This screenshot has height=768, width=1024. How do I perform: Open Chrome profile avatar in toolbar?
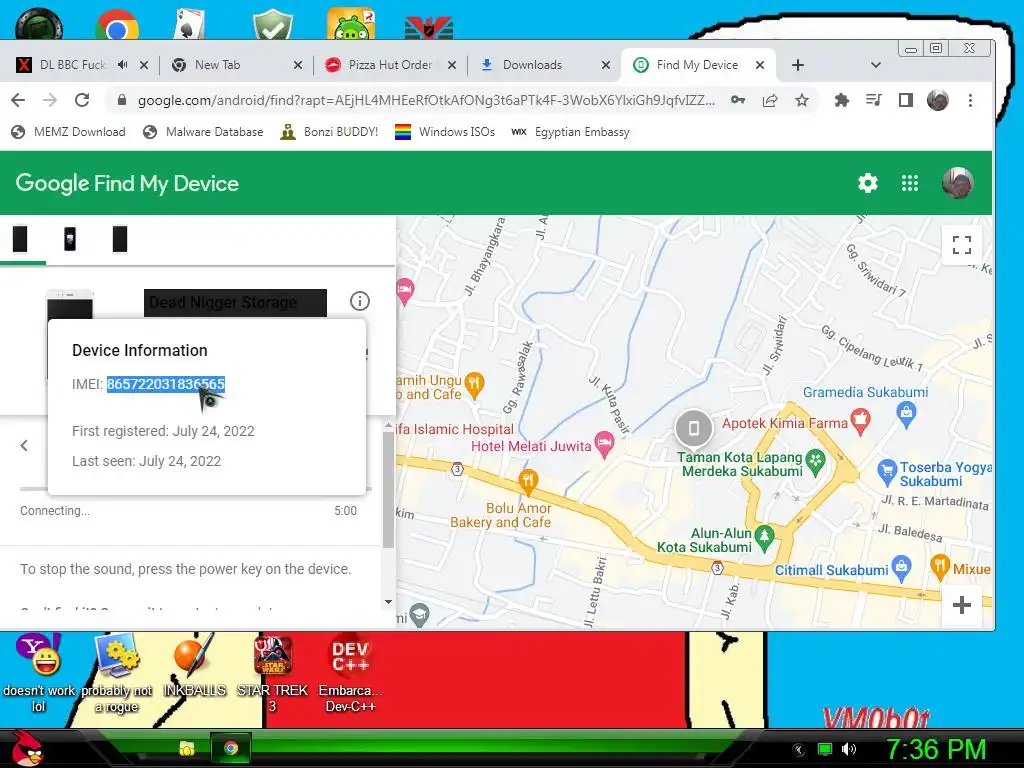pyautogui.click(x=938, y=100)
